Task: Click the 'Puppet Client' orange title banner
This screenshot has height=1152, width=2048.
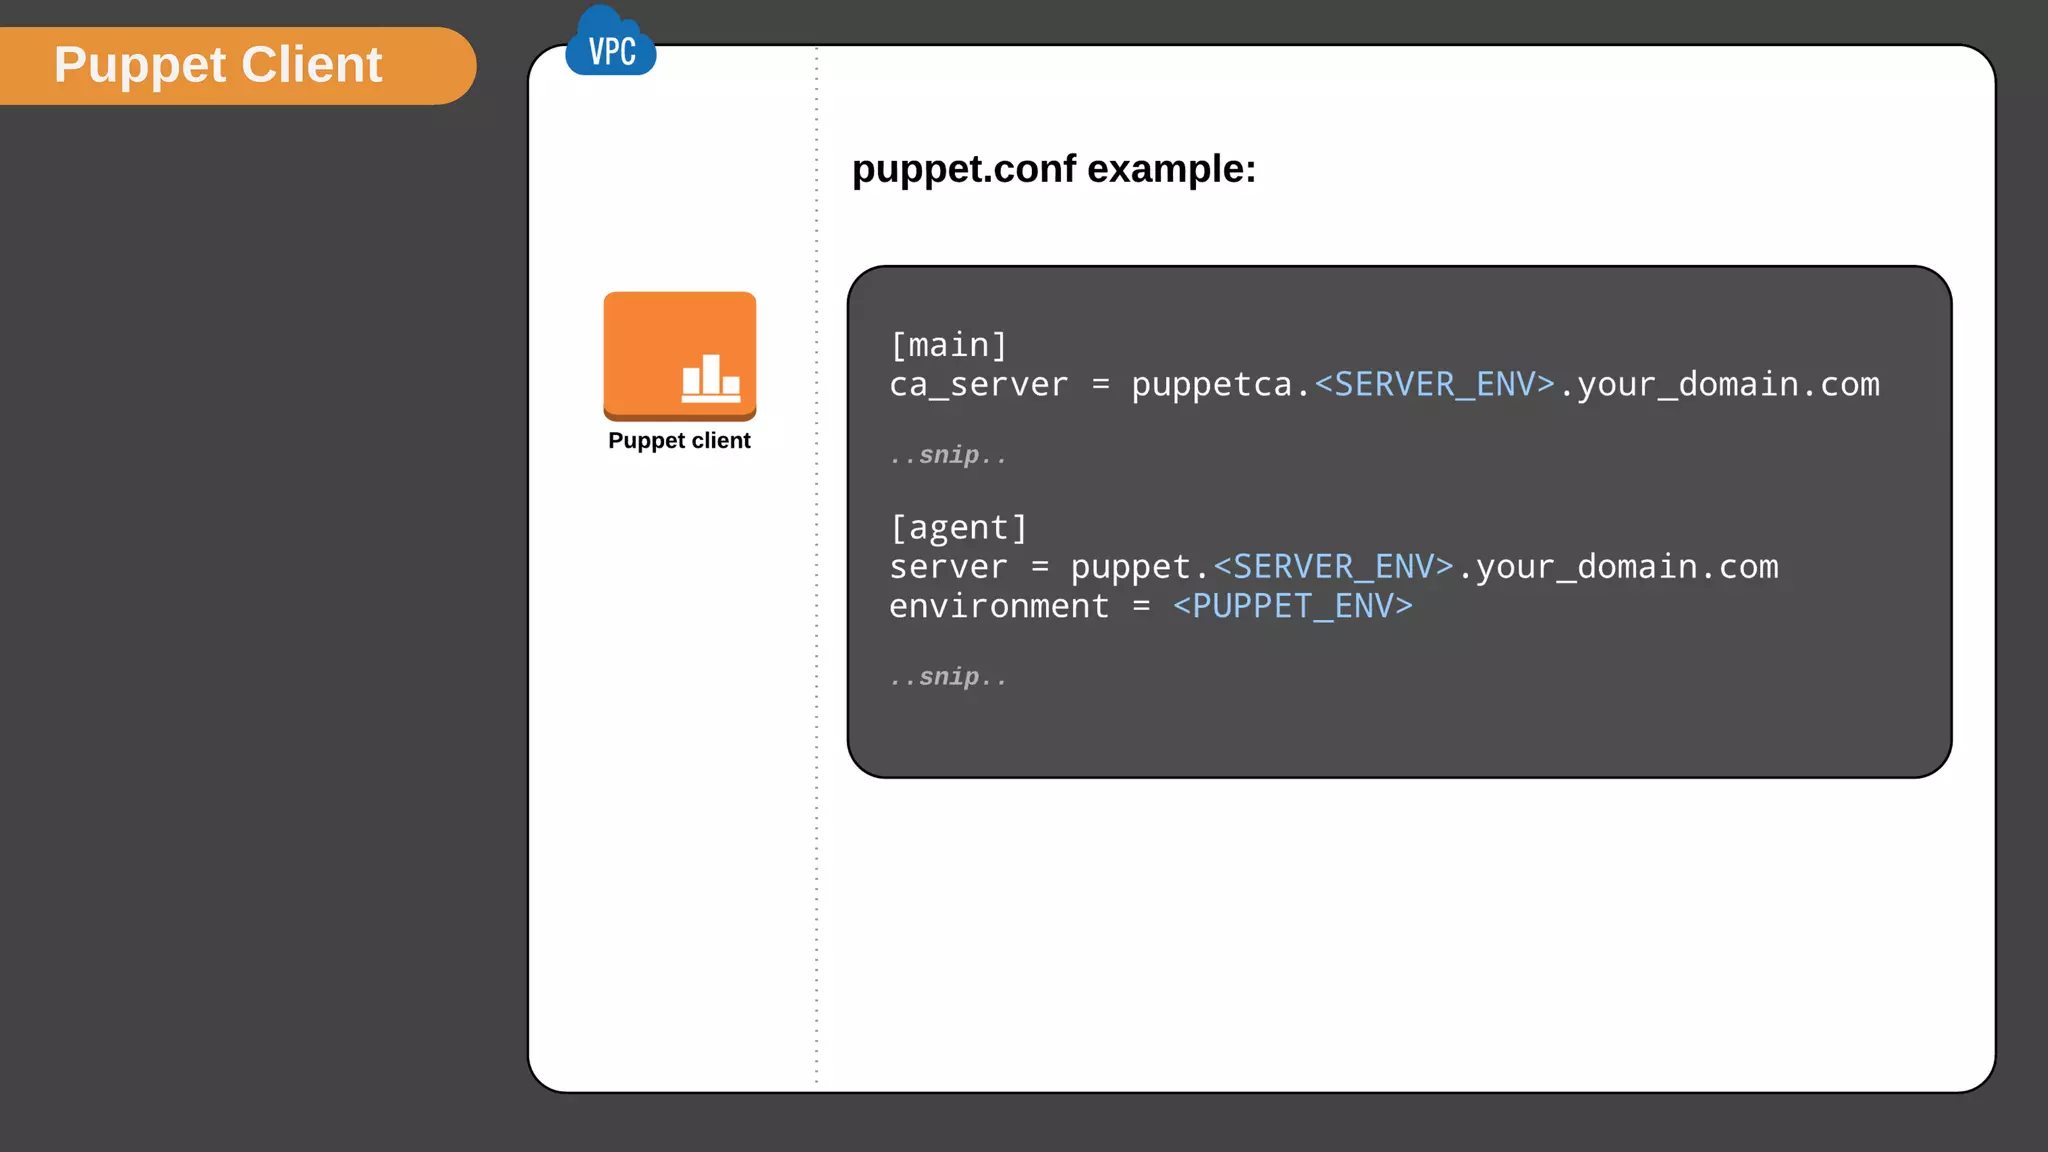Action: point(238,66)
